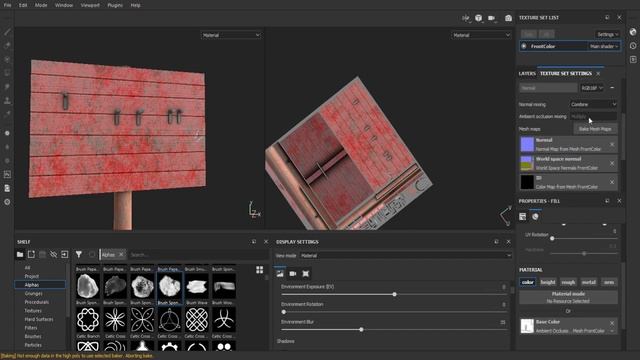This screenshot has height=360, width=640.
Task: Select the Smudge tool in left toolbar
Action: (7, 87)
